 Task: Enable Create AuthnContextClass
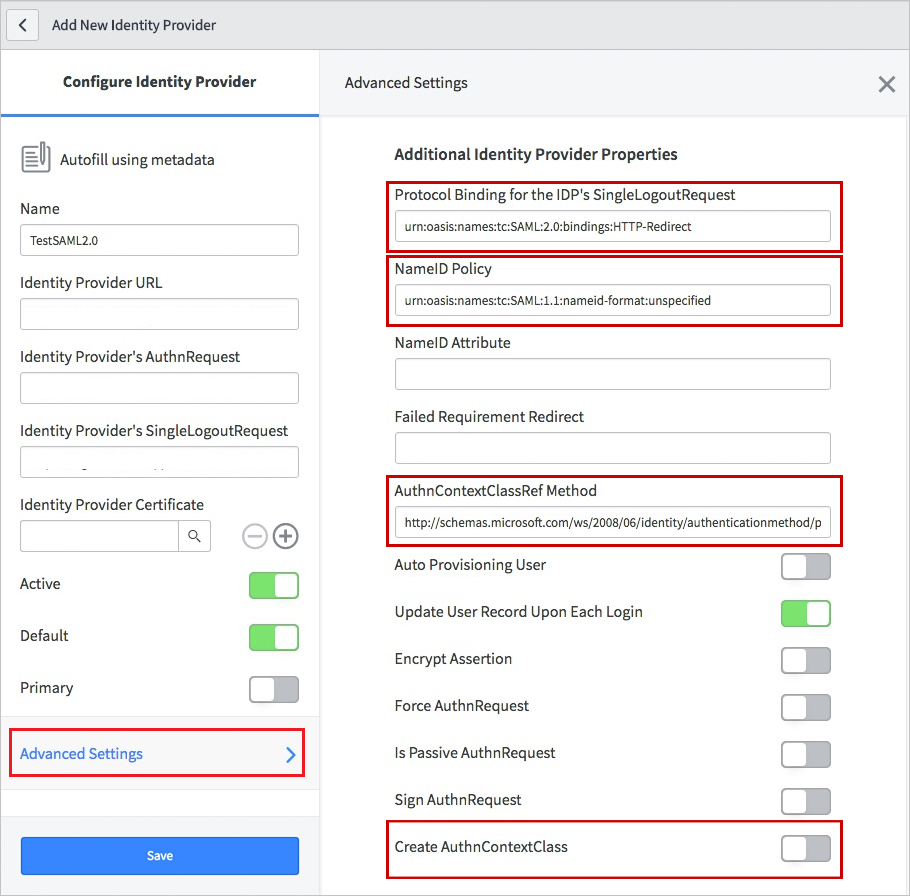tap(806, 848)
